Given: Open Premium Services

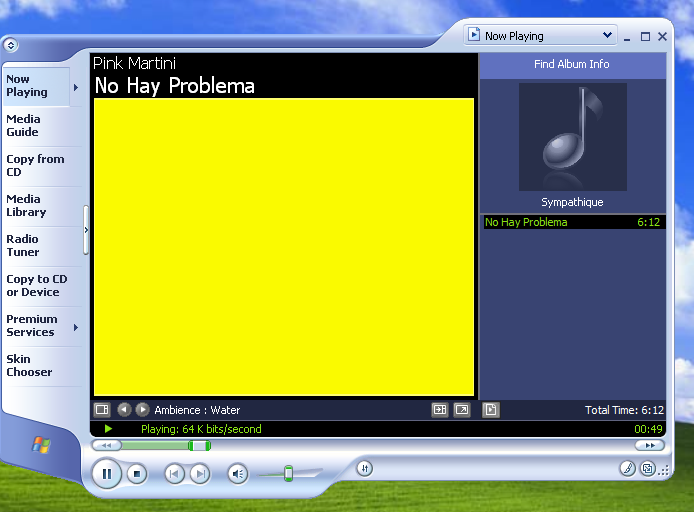Looking at the screenshot, I should click(36, 326).
